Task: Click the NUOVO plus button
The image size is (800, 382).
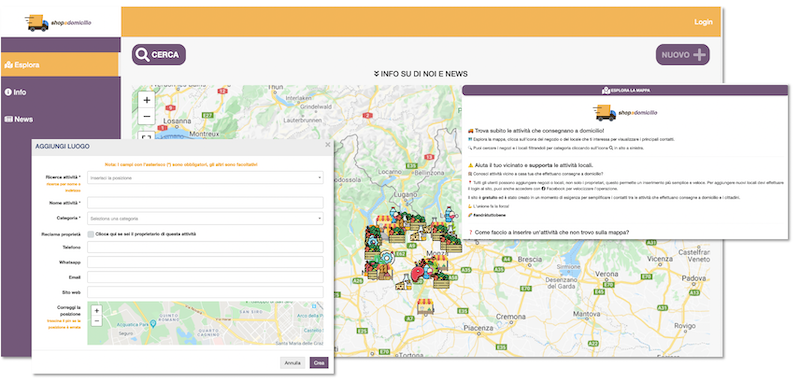Action: pos(682,55)
